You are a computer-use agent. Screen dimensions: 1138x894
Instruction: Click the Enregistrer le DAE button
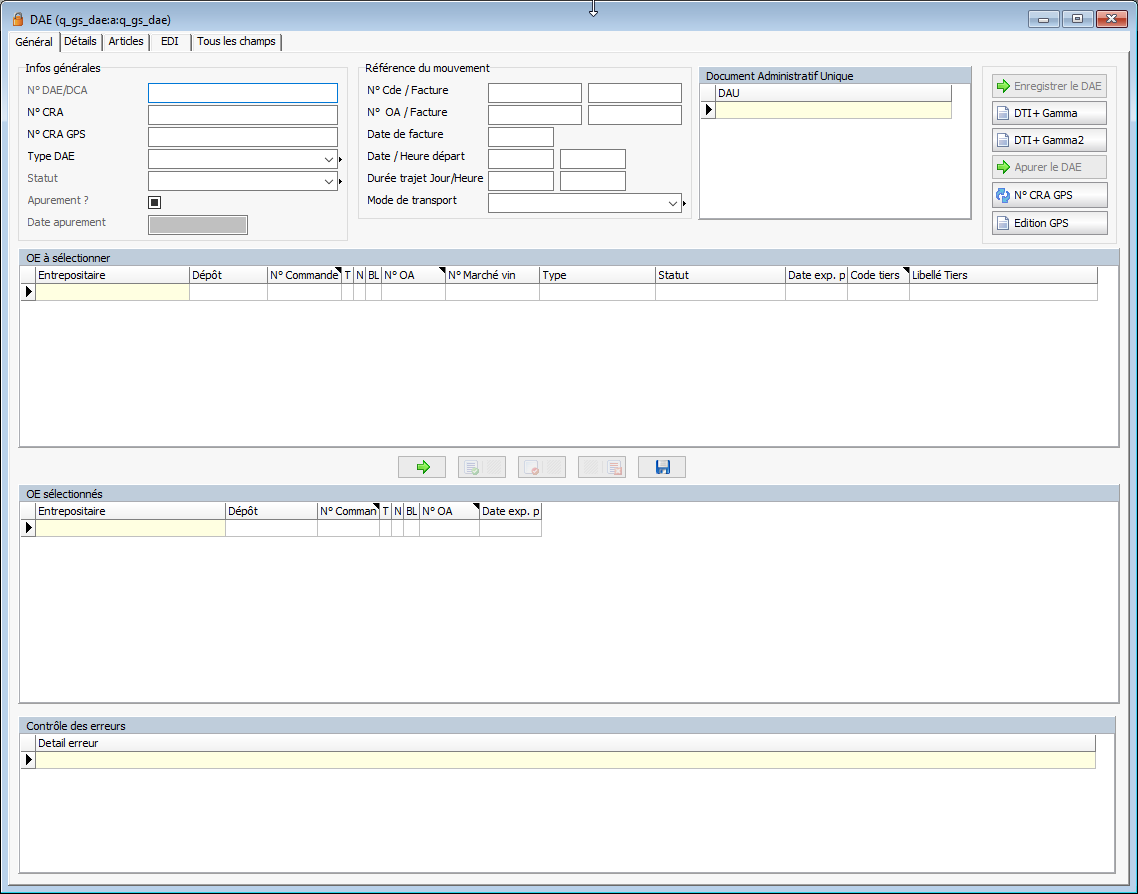pyautogui.click(x=1049, y=86)
